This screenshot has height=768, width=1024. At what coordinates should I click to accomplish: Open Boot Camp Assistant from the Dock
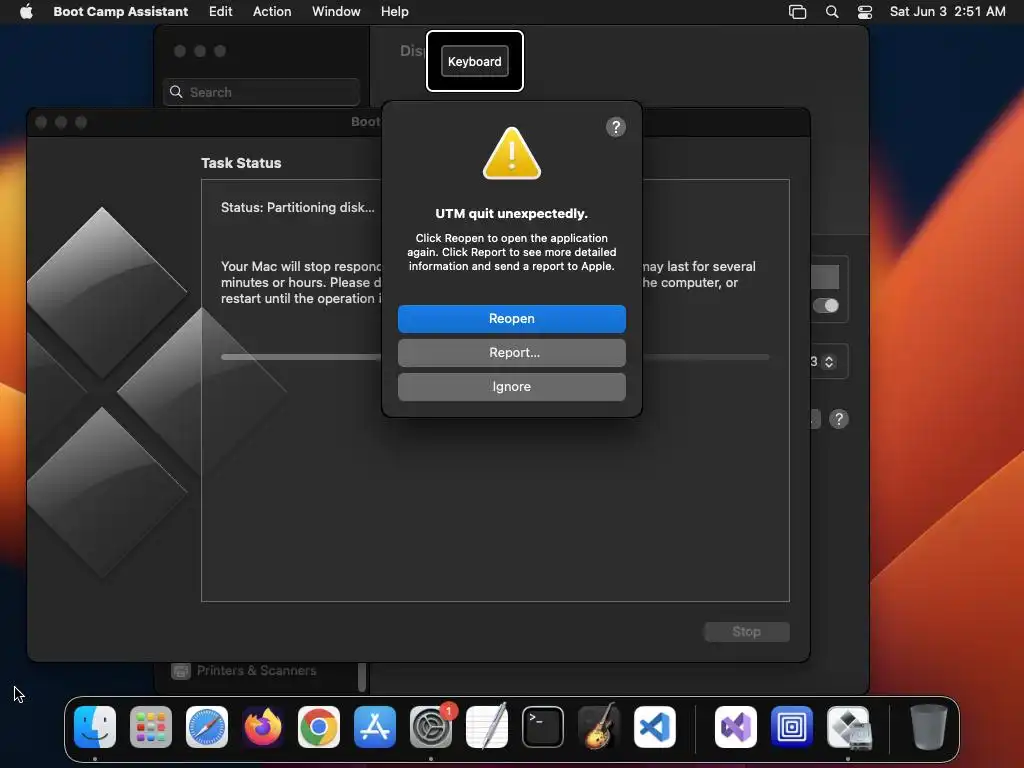848,727
